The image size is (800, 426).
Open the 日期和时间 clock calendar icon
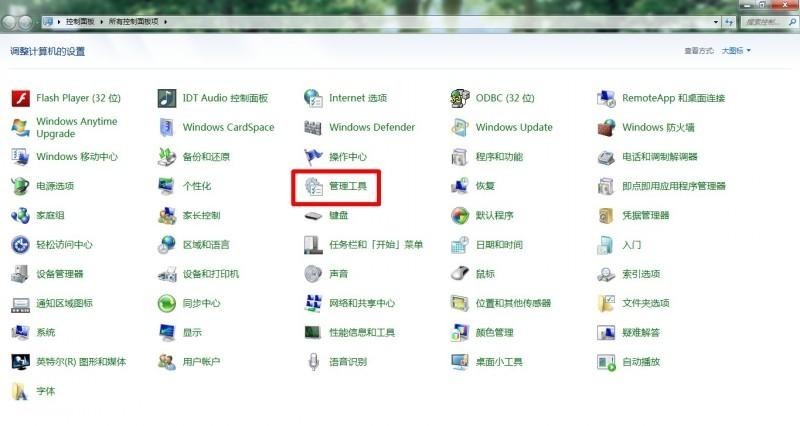(460, 245)
